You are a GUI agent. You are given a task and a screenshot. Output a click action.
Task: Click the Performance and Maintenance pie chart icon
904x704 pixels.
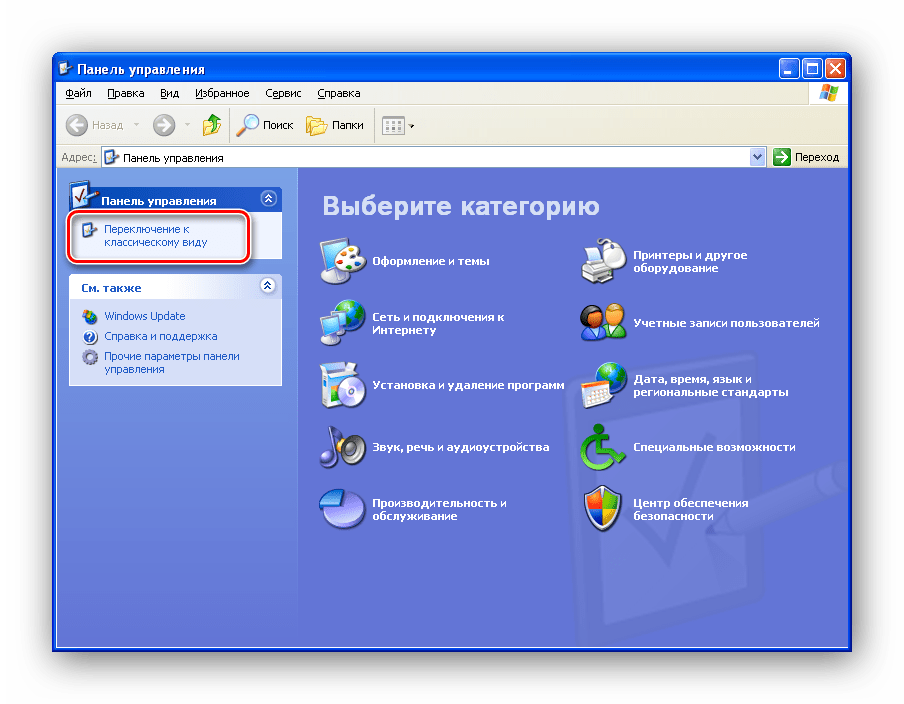342,509
